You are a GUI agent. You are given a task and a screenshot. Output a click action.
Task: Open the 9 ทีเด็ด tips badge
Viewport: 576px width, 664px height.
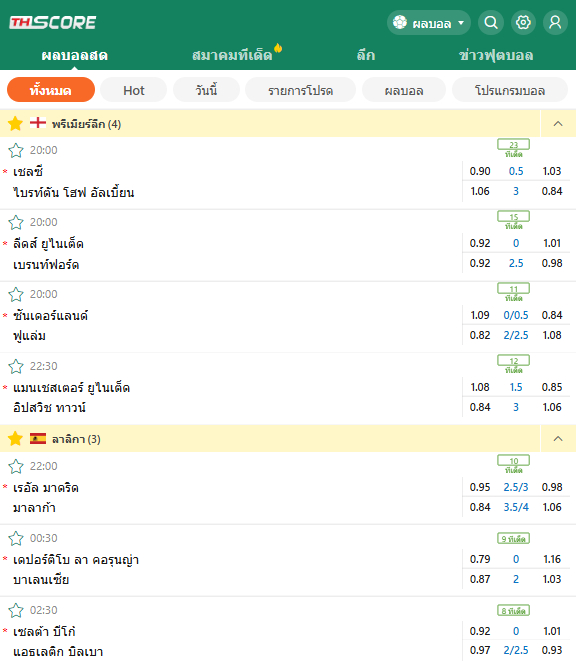click(x=513, y=539)
